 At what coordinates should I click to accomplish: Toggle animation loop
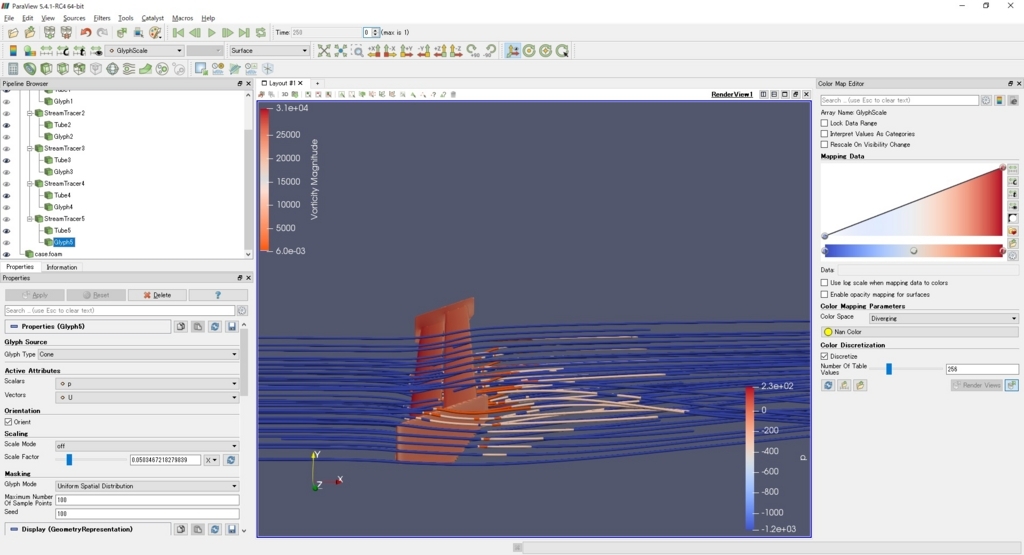click(261, 33)
